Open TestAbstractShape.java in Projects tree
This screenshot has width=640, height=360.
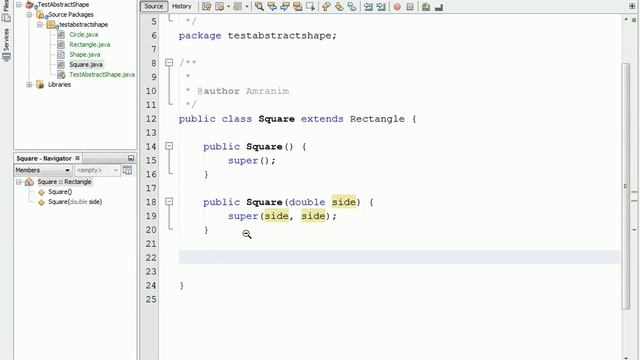[102, 75]
